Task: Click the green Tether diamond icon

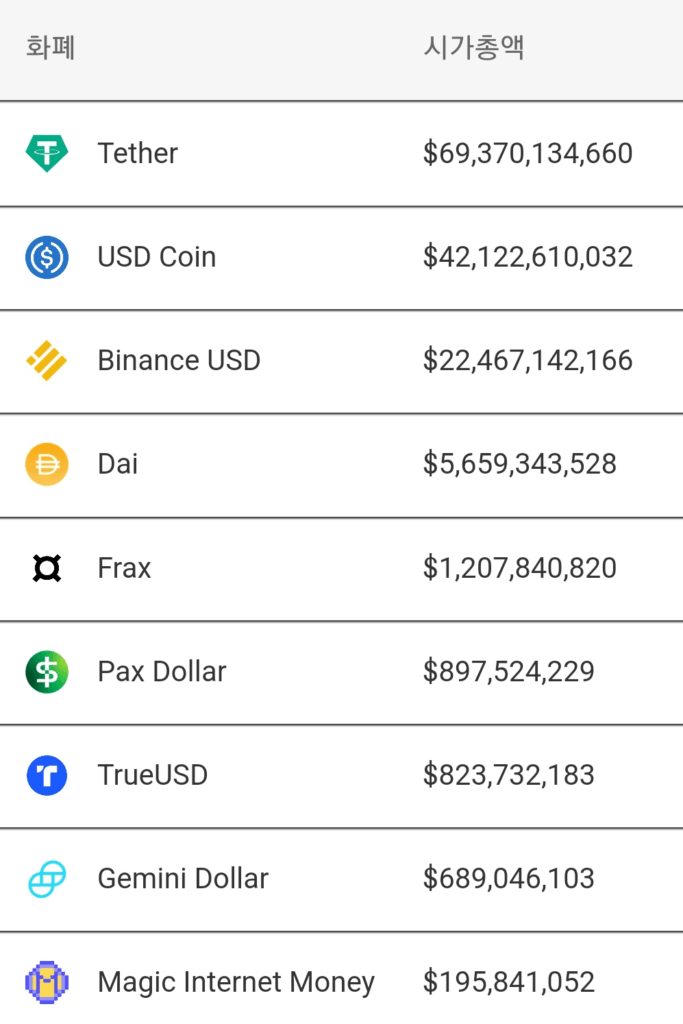Action: 46,153
